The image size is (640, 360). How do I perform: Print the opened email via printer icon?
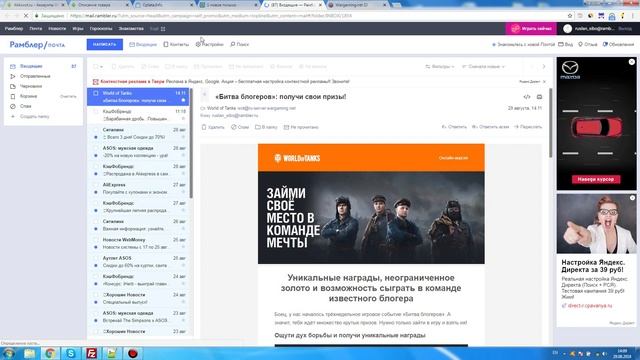[x=539, y=97]
